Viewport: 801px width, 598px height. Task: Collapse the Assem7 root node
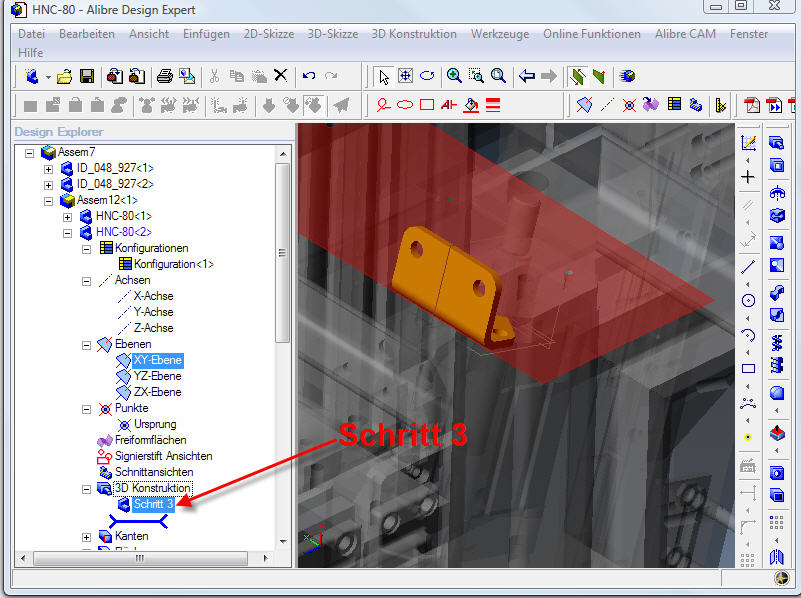30,153
